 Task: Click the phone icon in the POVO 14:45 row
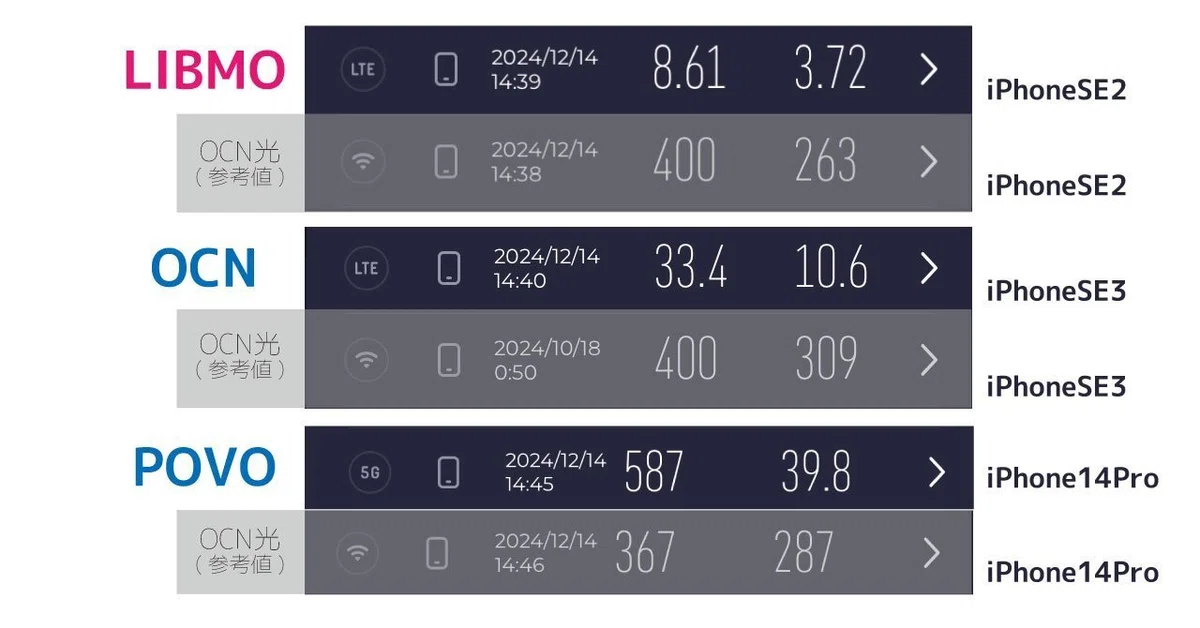coord(449,472)
